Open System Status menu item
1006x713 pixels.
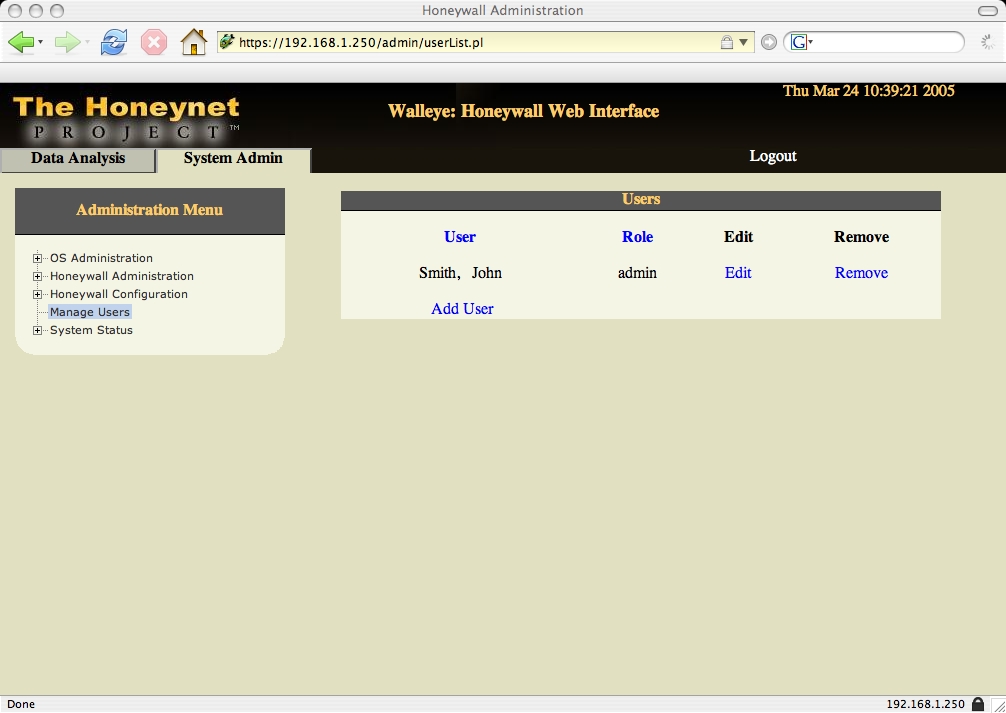tap(91, 330)
